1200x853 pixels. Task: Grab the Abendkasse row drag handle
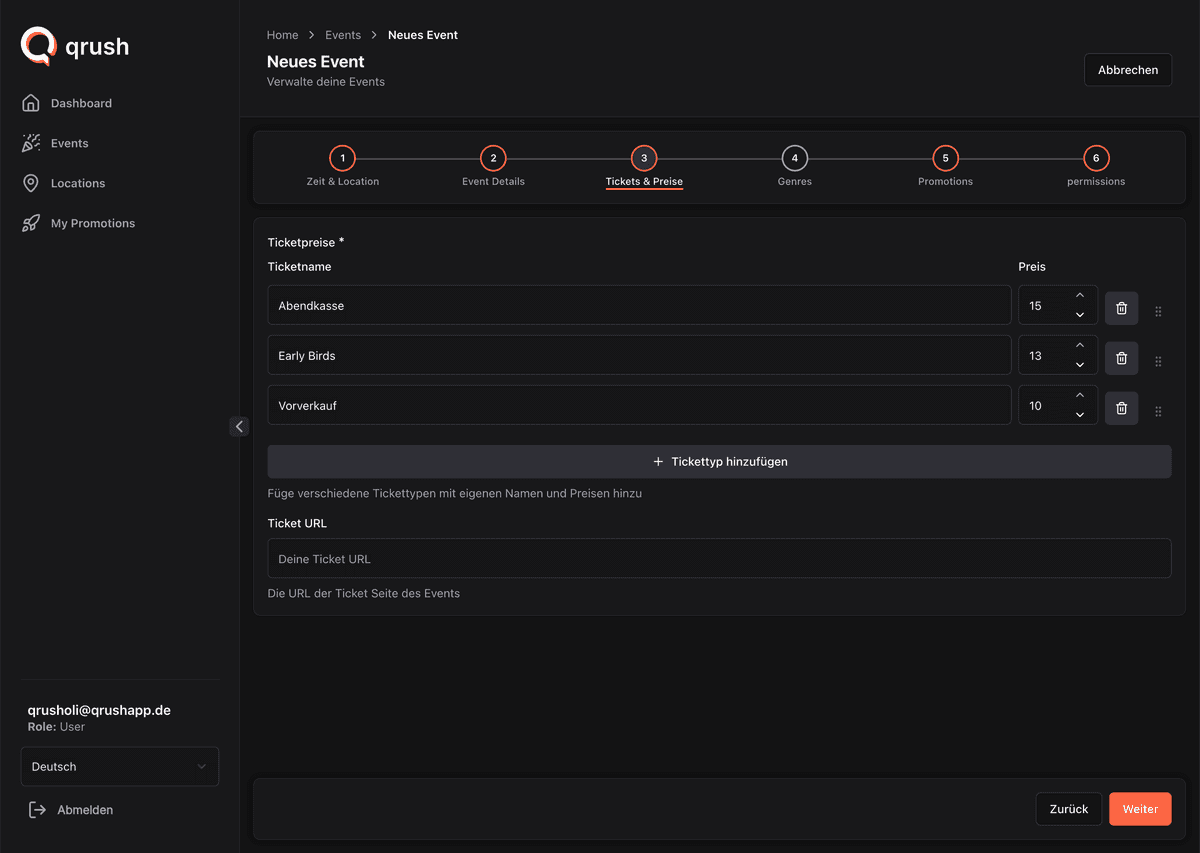pyautogui.click(x=1158, y=311)
